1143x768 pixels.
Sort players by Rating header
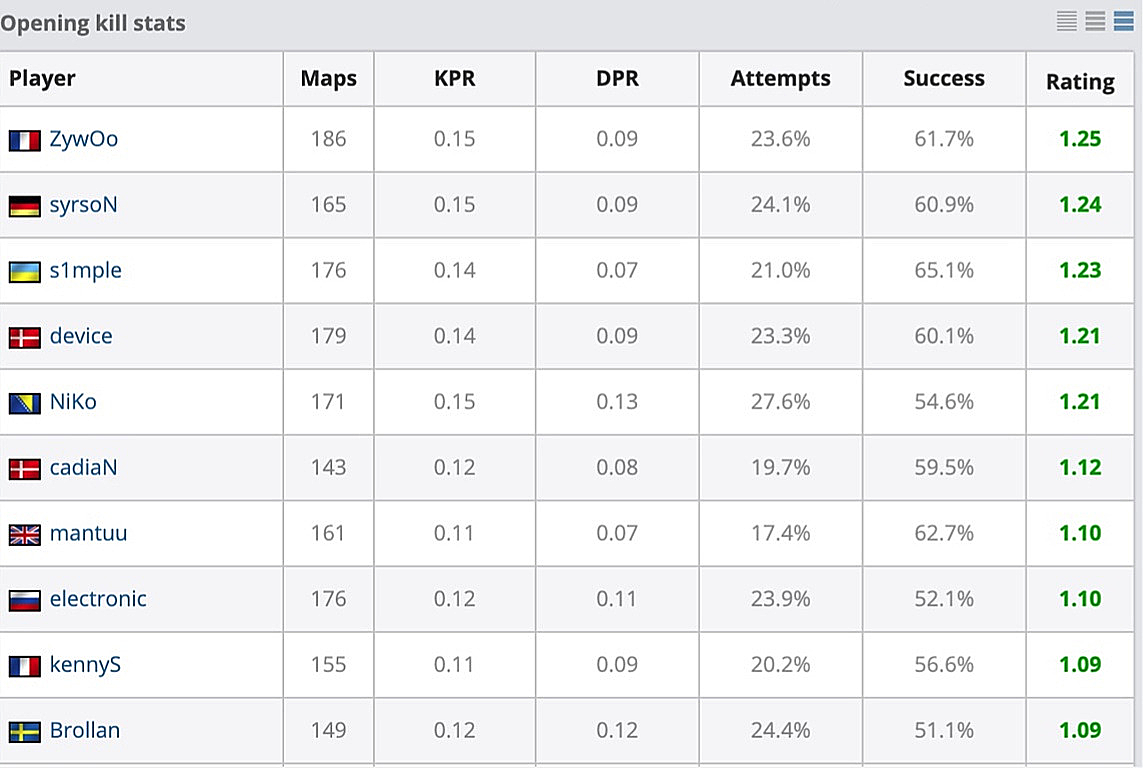pyautogui.click(x=1080, y=82)
